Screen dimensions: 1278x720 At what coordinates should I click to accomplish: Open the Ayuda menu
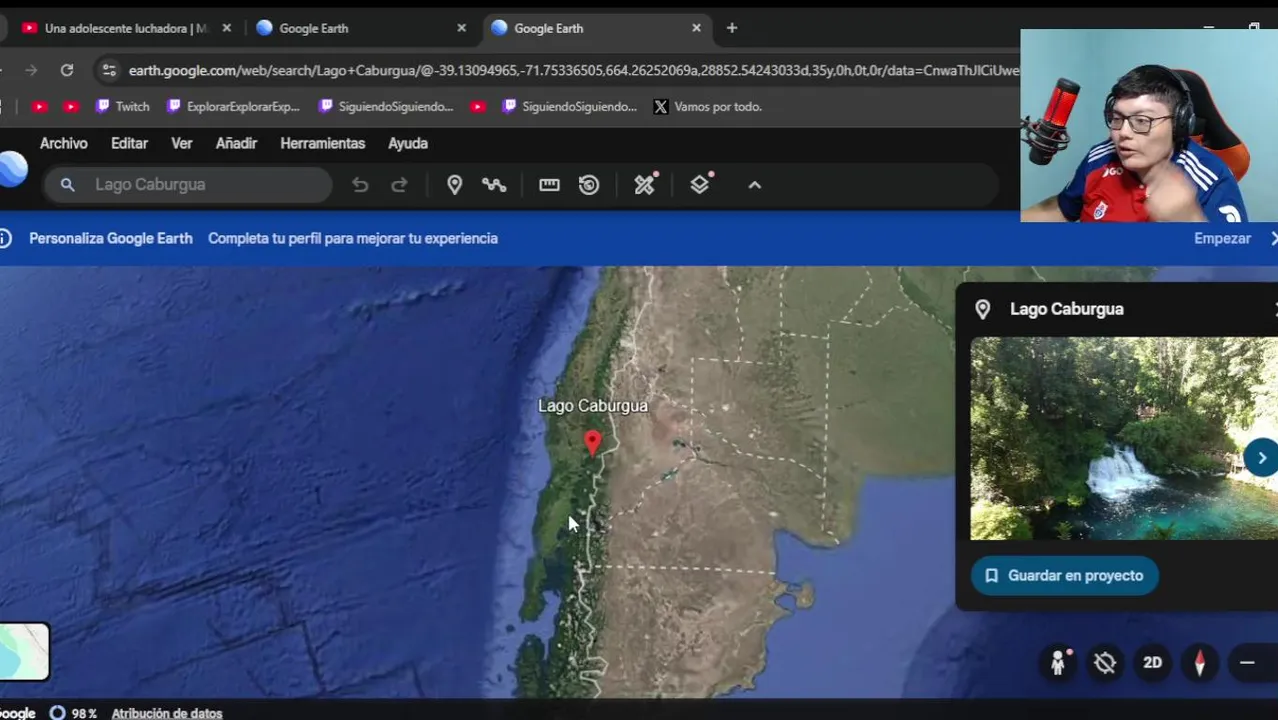pos(408,143)
